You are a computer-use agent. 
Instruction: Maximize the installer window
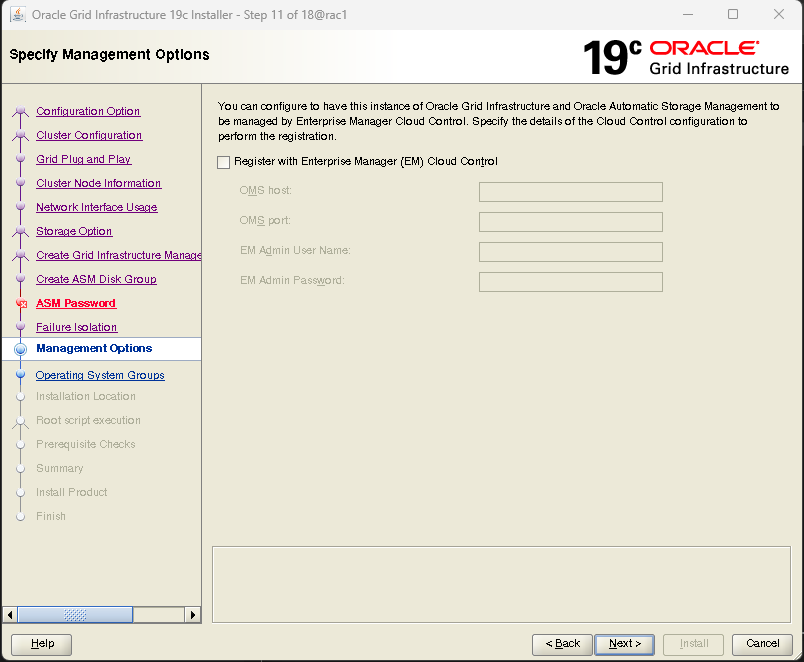click(x=733, y=14)
